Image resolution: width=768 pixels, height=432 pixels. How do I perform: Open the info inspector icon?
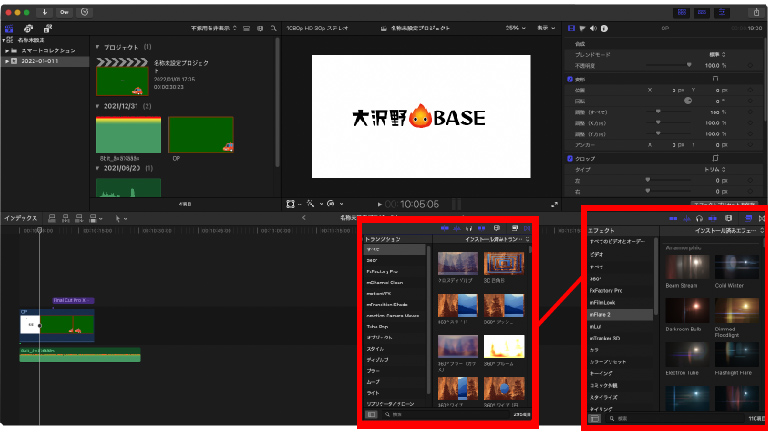tap(604, 28)
